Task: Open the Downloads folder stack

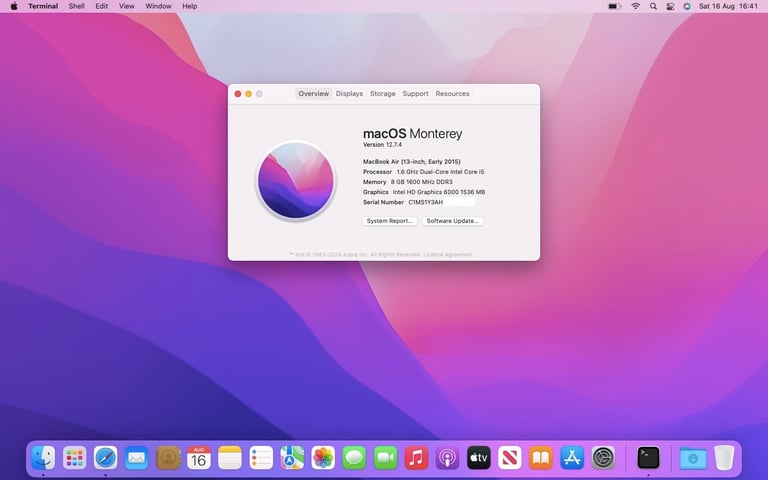Action: [693, 458]
